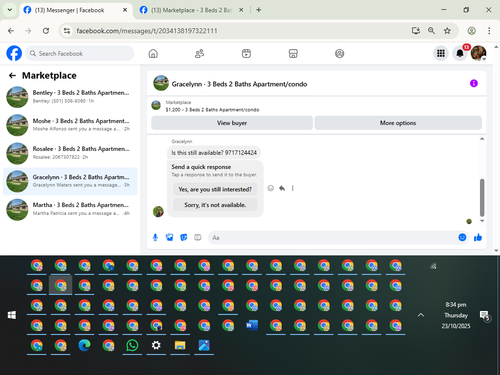Open the zoom magnifier in address bar
Image resolution: width=500 pixels, height=375 pixels.
click(431, 31)
